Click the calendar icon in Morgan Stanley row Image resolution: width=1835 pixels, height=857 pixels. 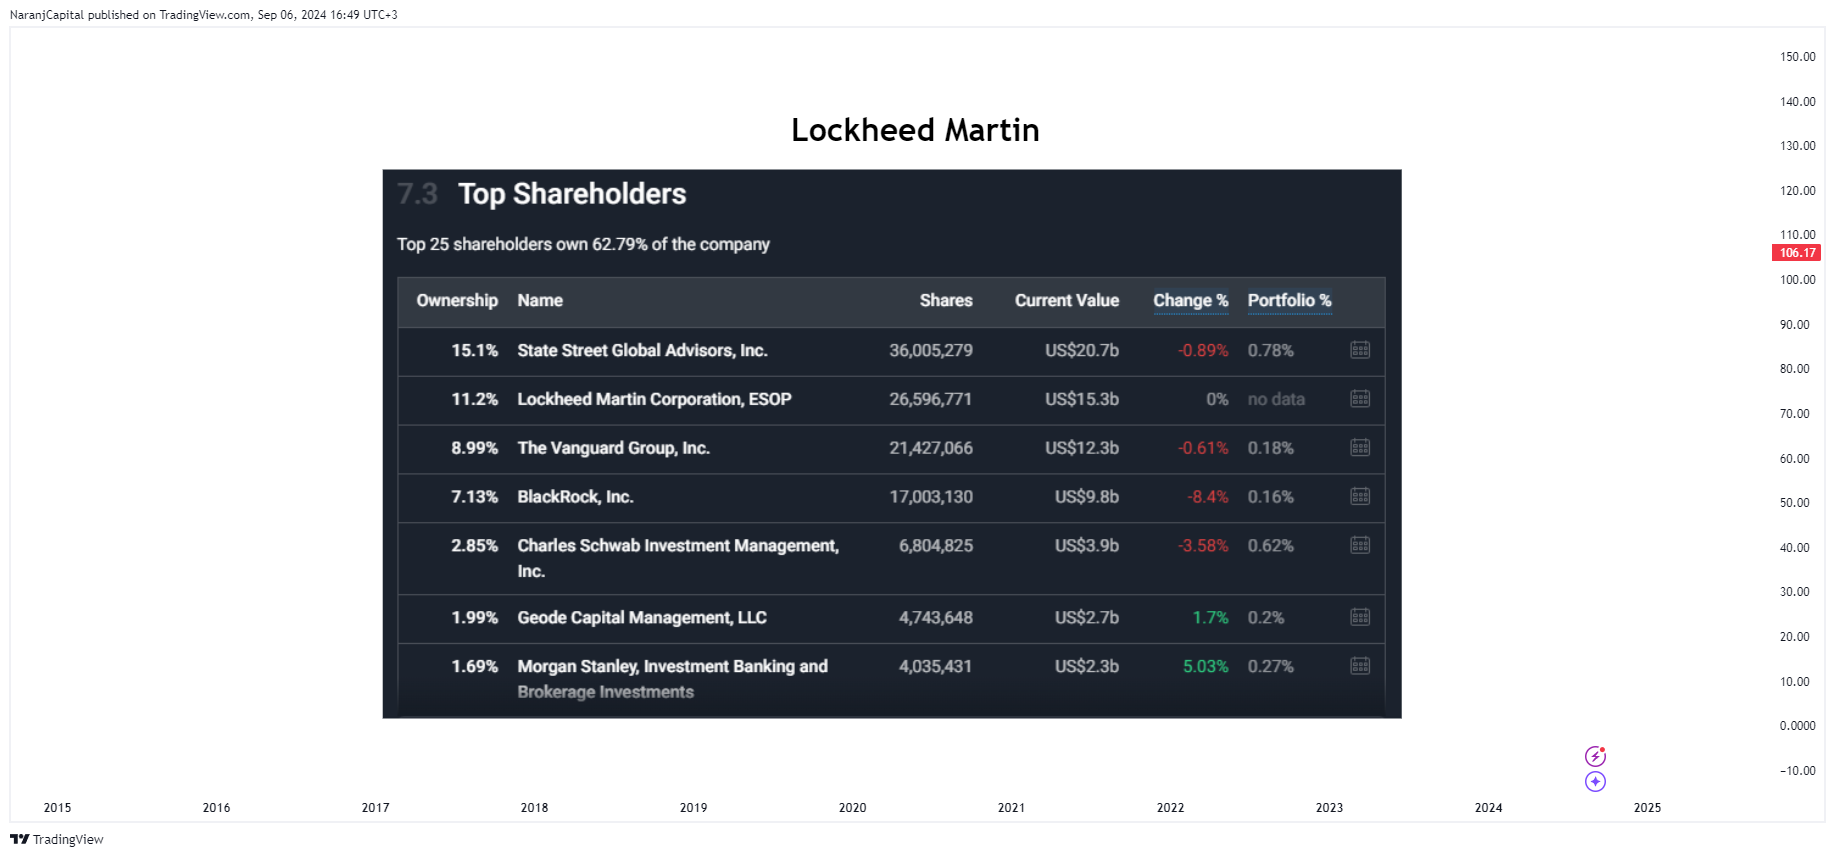pos(1360,667)
